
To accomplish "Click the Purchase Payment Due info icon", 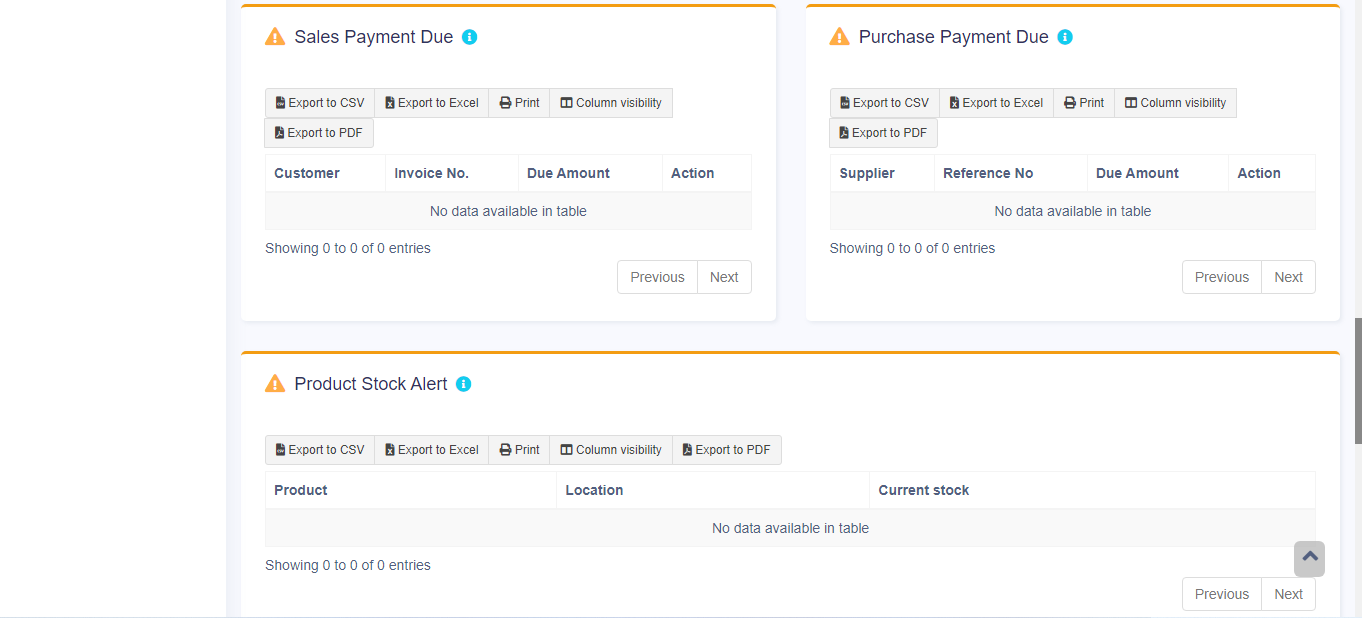I will click(1065, 37).
